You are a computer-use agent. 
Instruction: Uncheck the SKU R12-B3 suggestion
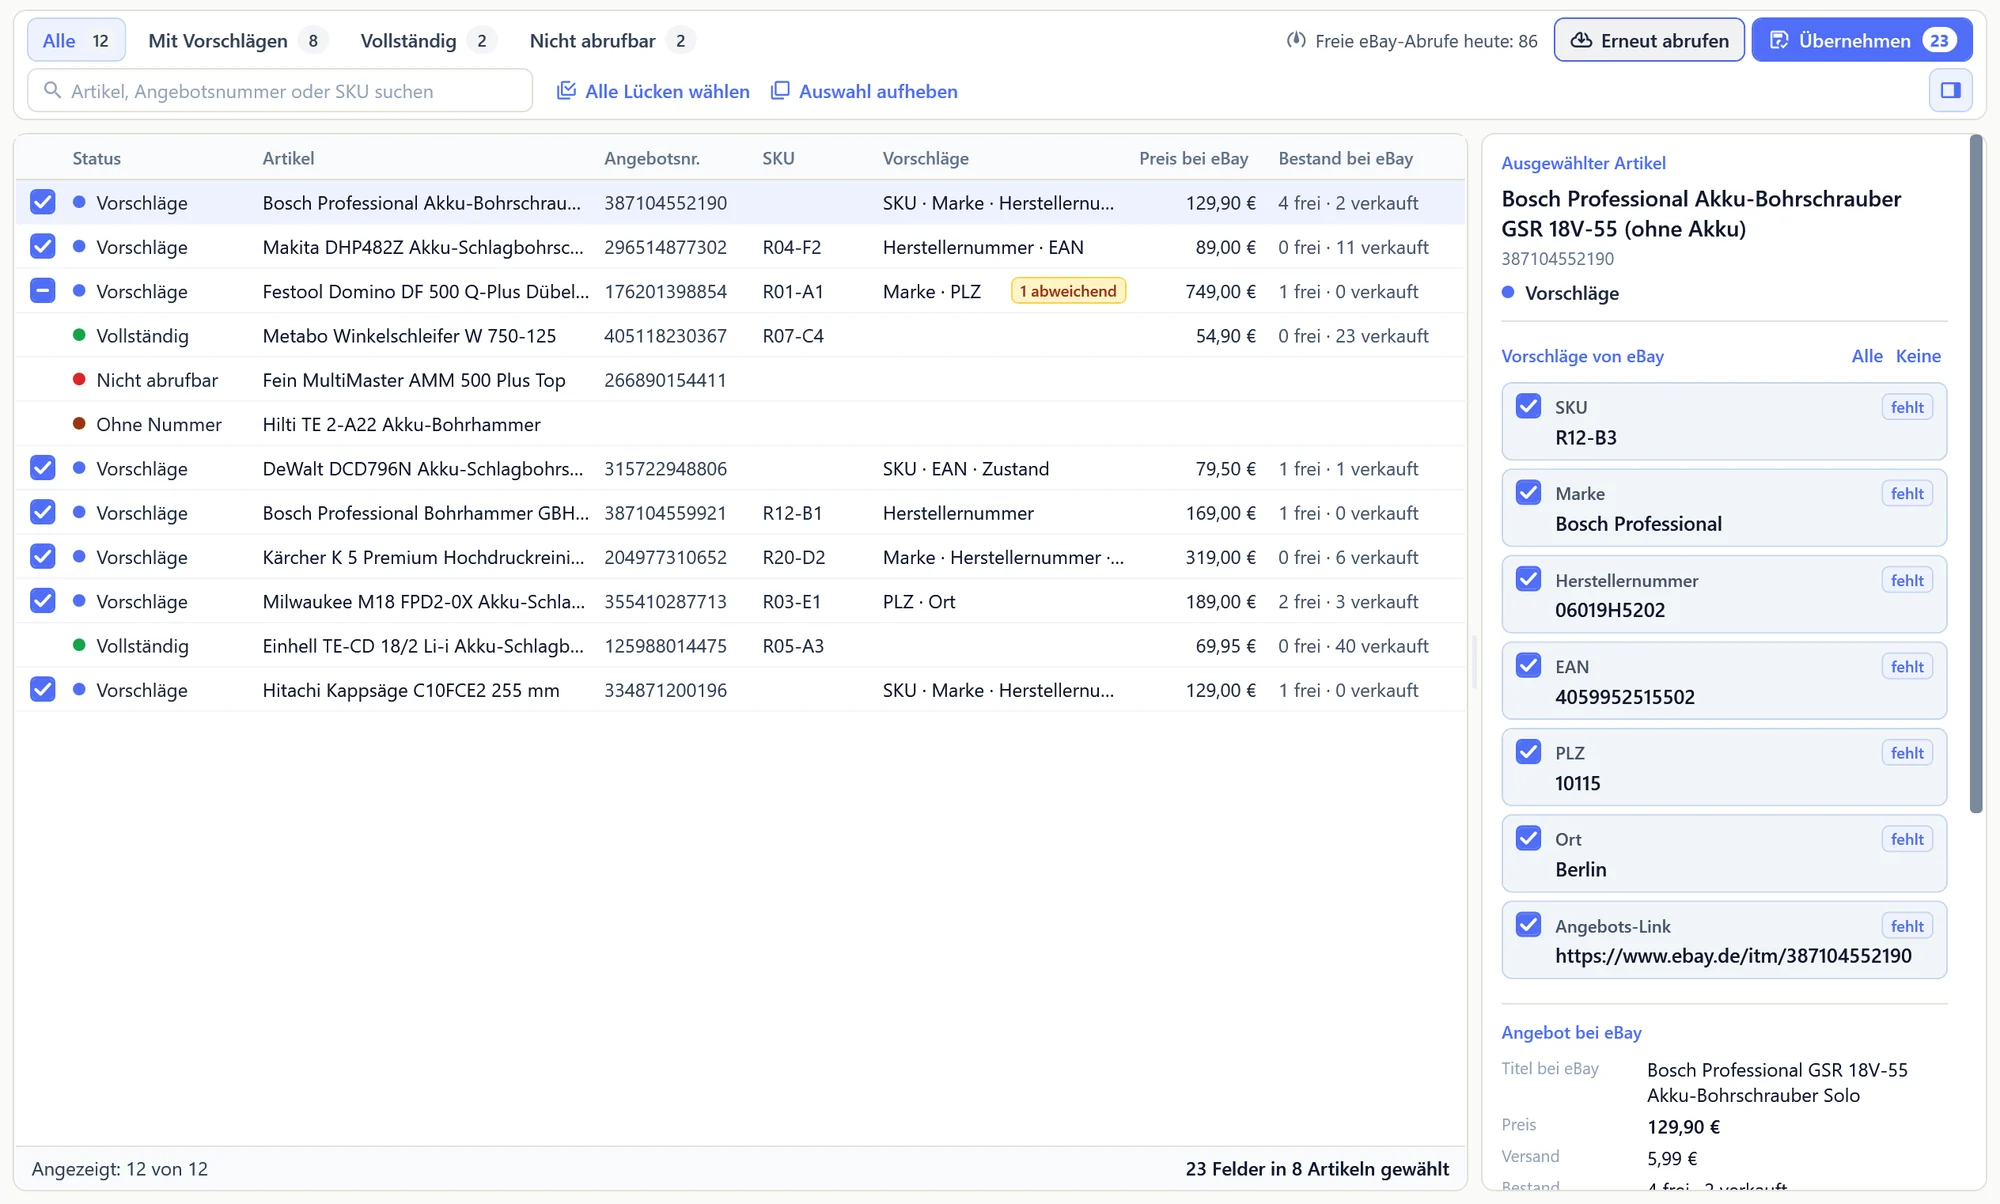[x=1528, y=406]
